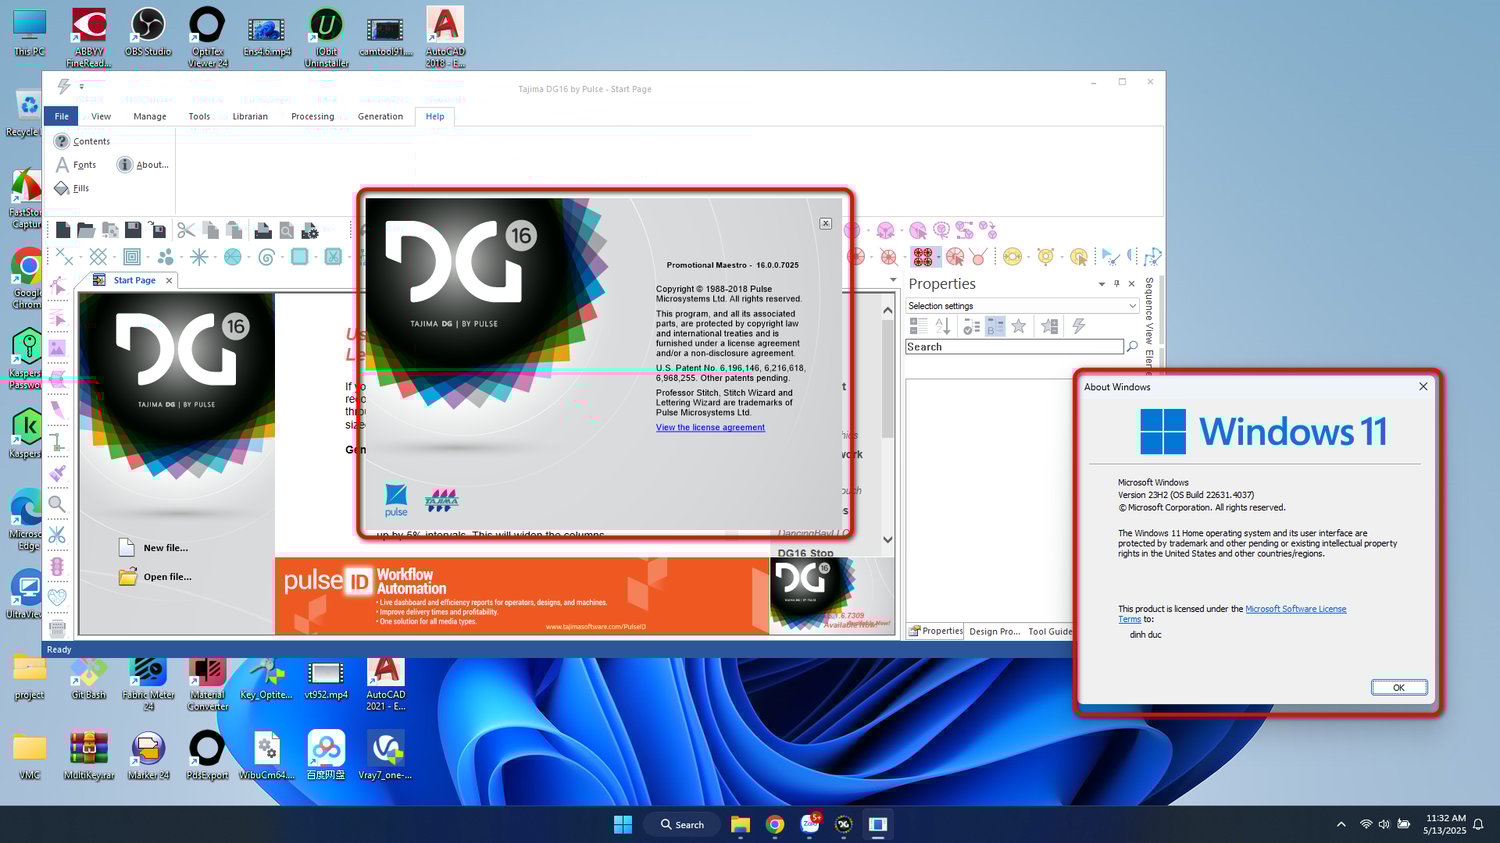Select the blue scissors tool in left toolbar

(58, 535)
